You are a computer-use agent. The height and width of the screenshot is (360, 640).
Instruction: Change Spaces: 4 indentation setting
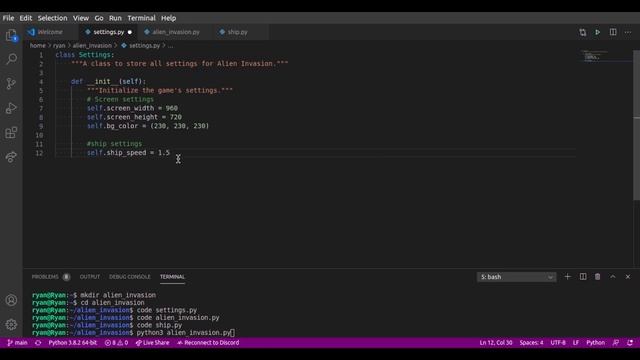(x=531, y=343)
